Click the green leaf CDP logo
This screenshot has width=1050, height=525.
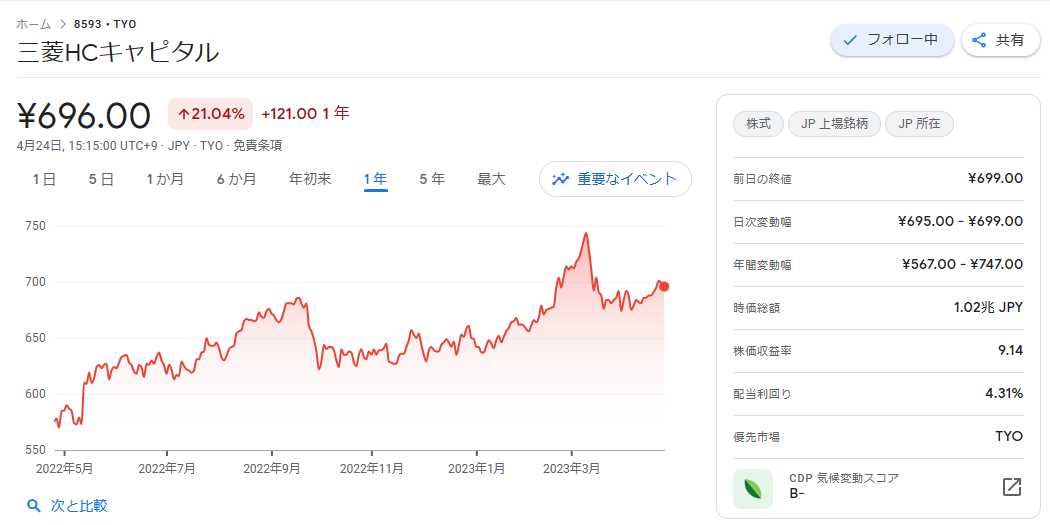point(753,488)
